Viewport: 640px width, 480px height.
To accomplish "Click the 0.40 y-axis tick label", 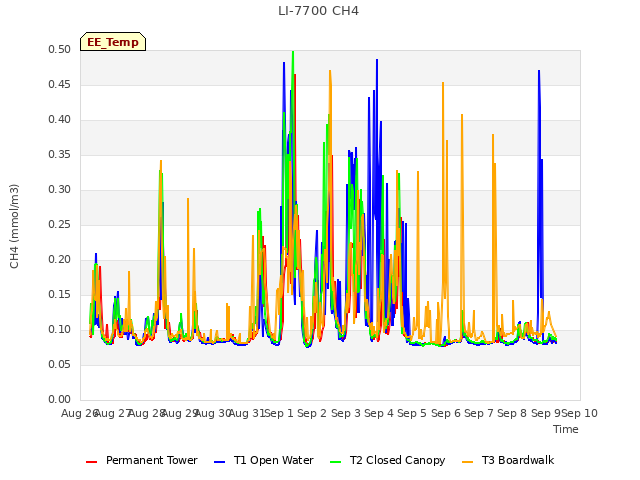I will coord(60,120).
